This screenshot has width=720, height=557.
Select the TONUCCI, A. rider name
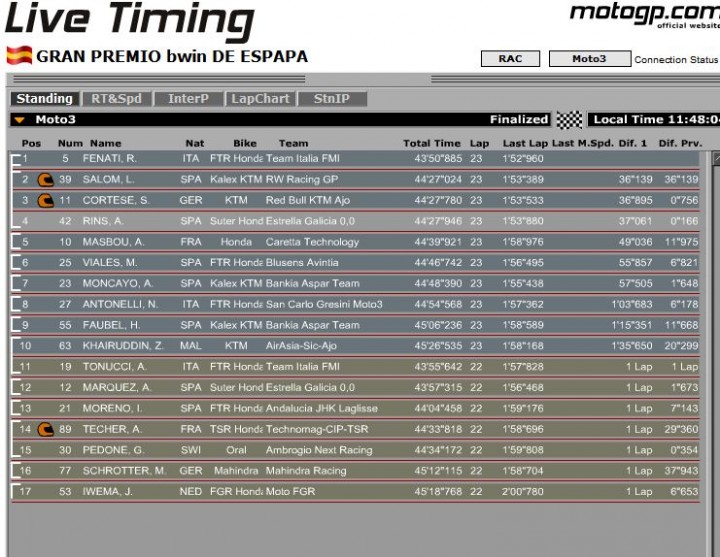[114, 367]
